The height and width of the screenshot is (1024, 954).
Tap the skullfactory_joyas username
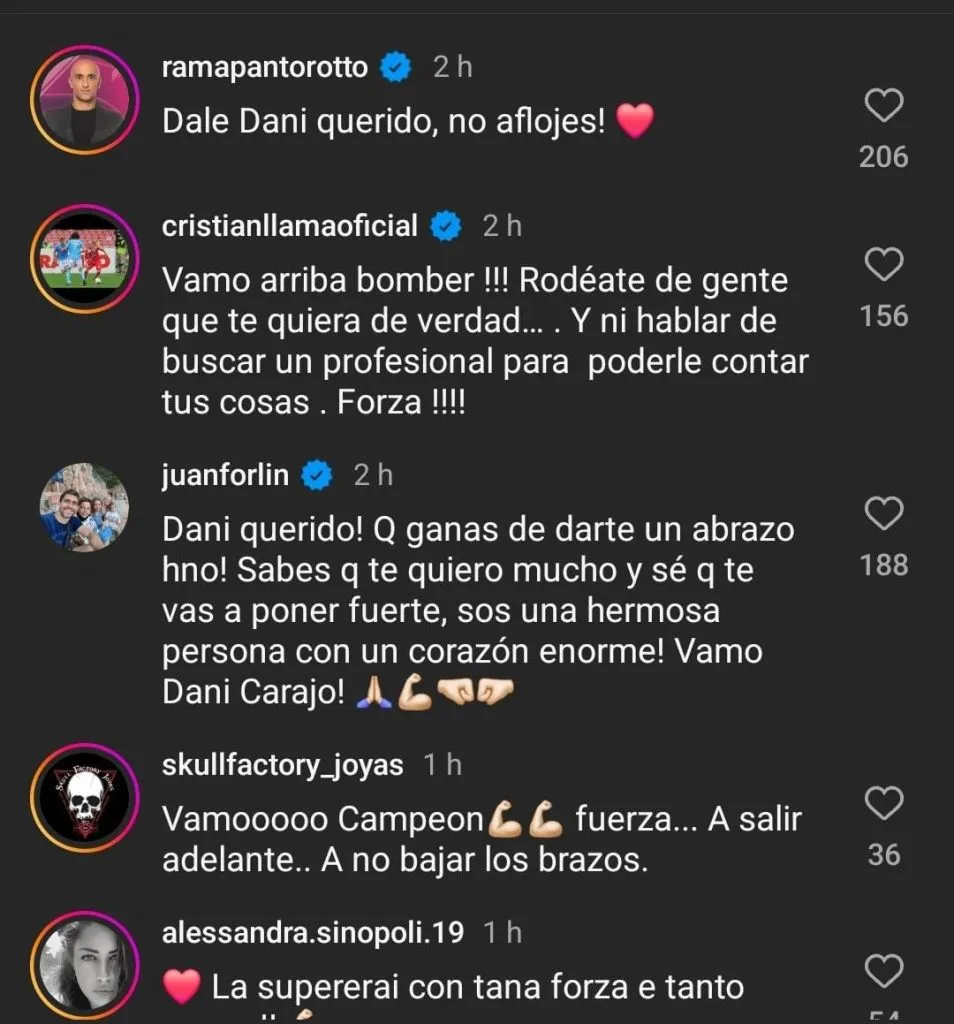coord(282,766)
